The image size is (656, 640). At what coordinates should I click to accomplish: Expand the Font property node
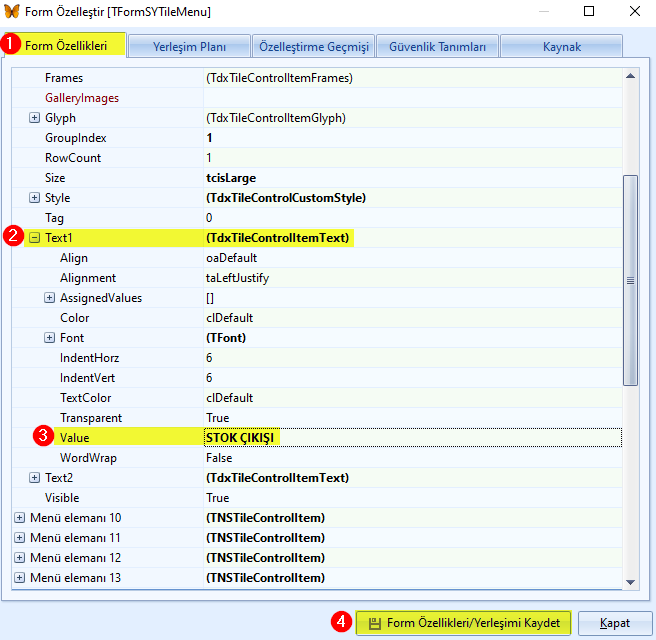(50, 338)
